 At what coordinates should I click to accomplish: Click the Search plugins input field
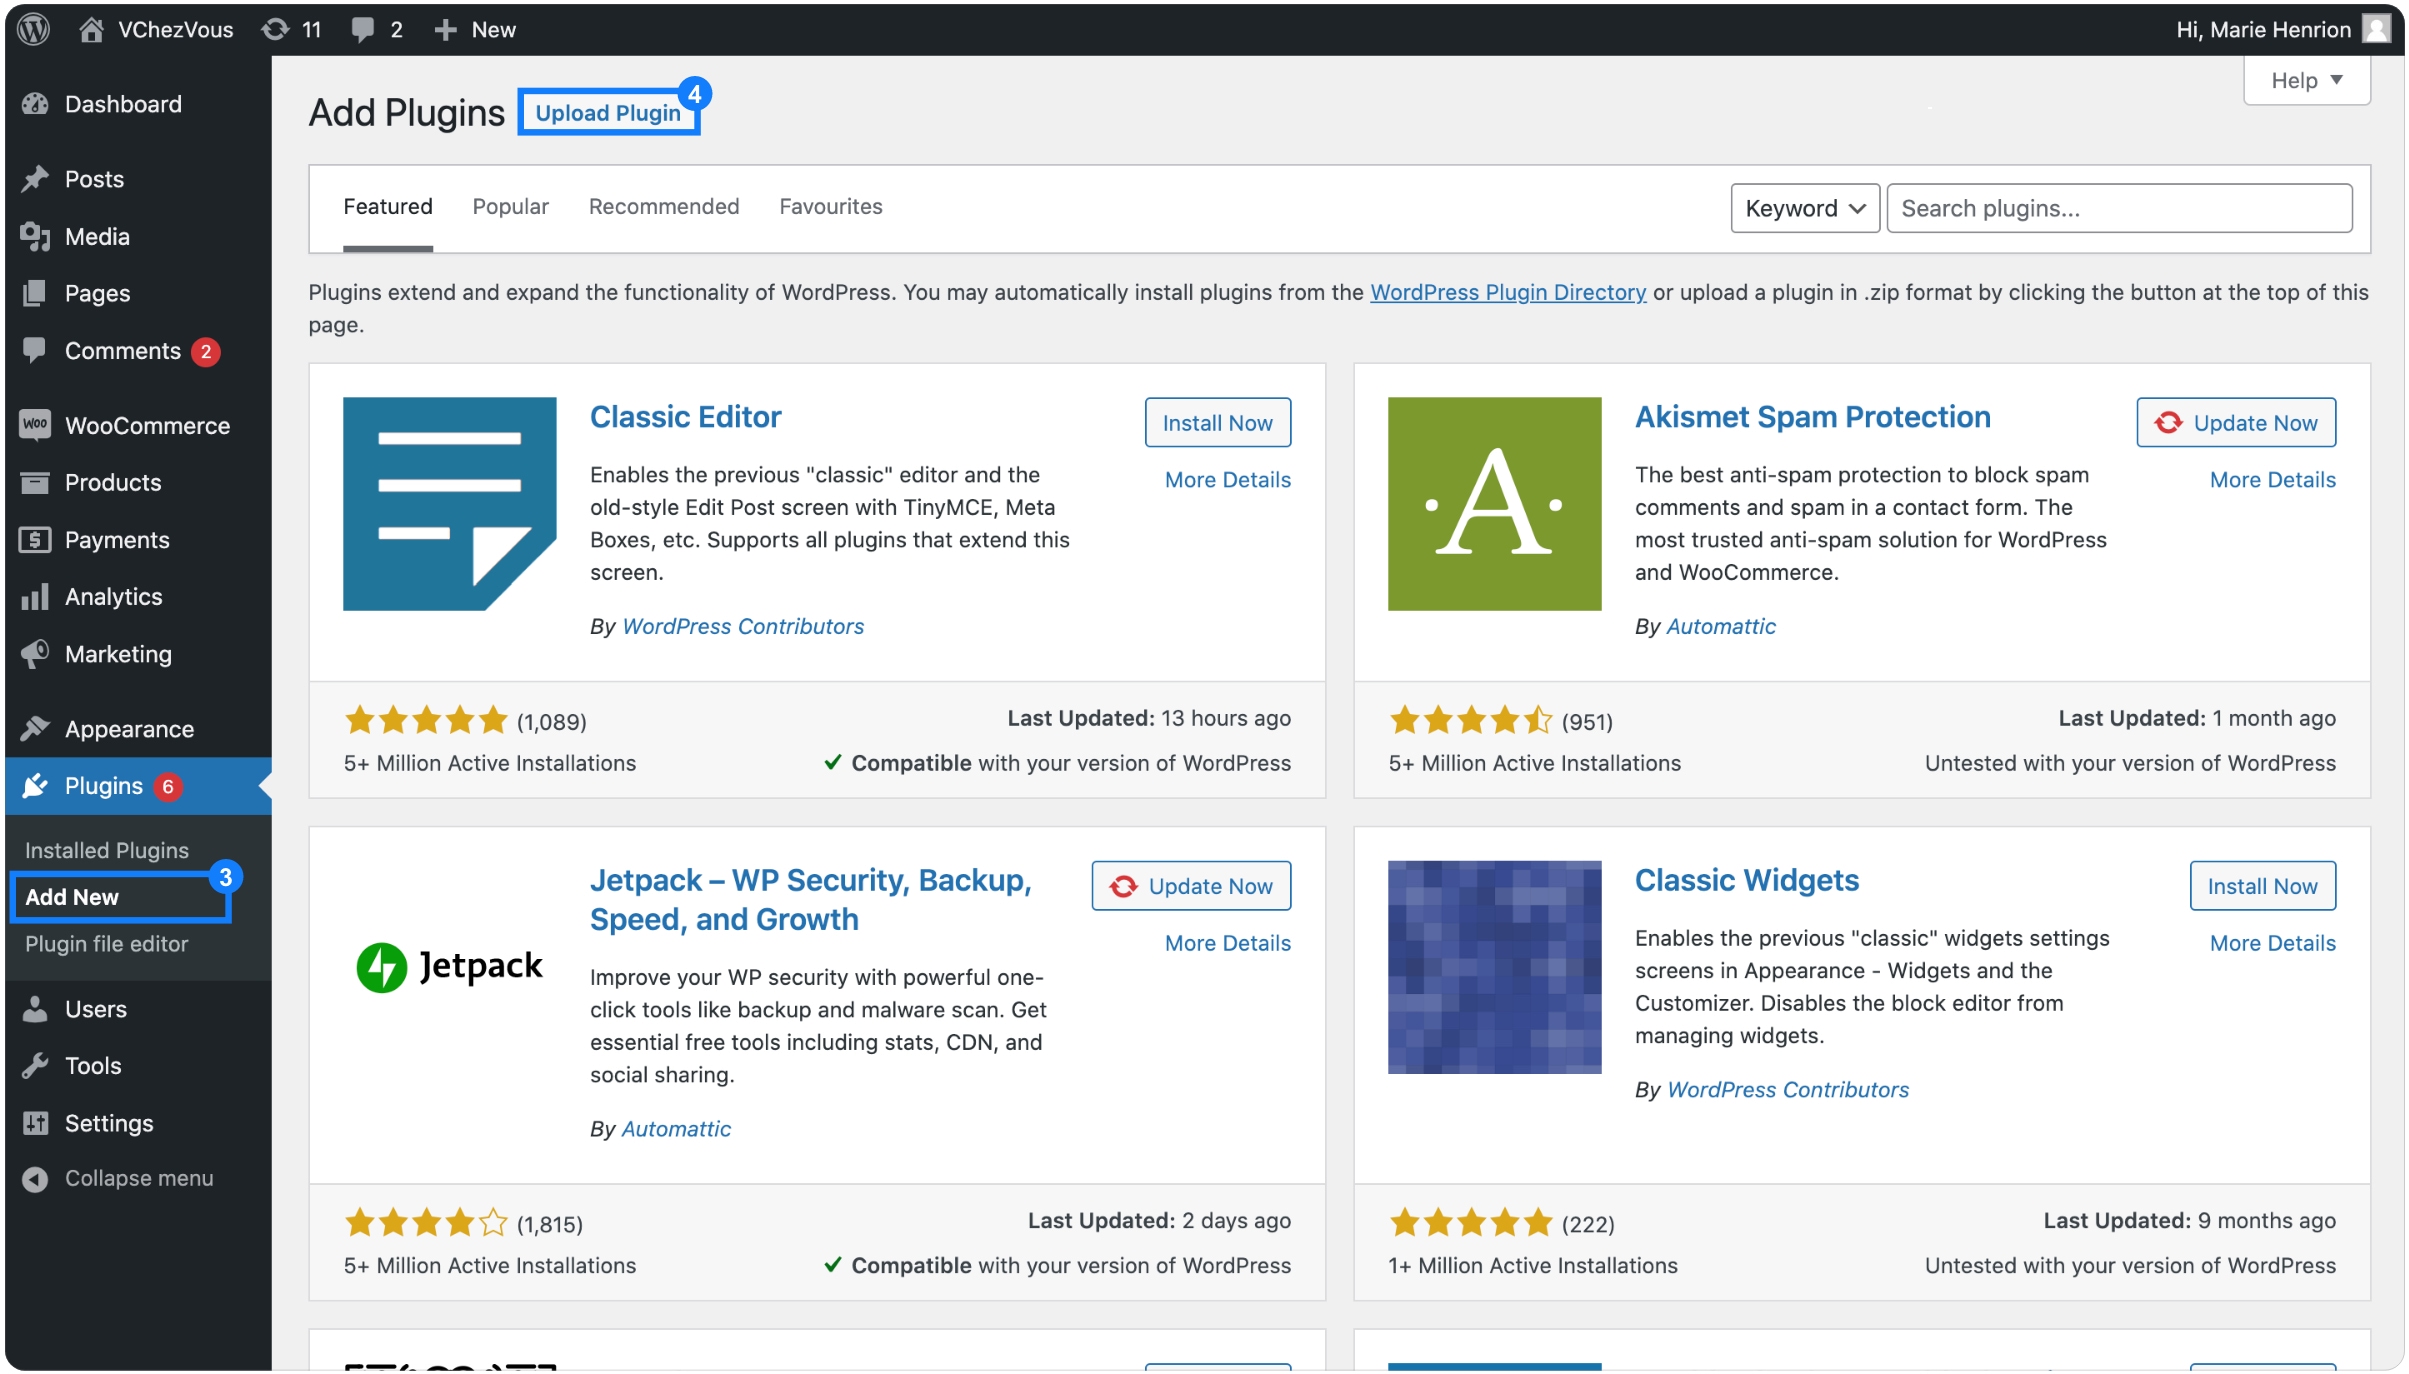[x=2119, y=208]
